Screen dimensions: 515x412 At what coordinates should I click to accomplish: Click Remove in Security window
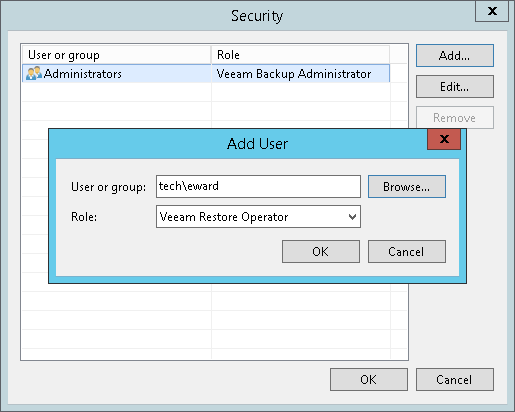[x=455, y=118]
